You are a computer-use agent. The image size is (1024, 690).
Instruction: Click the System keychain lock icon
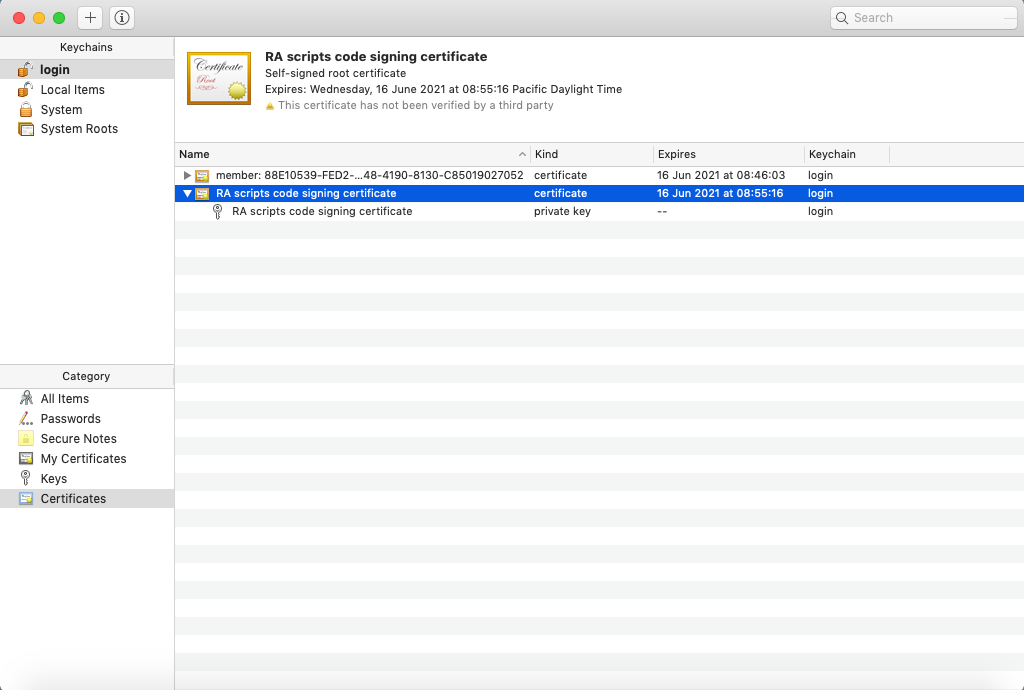26,110
